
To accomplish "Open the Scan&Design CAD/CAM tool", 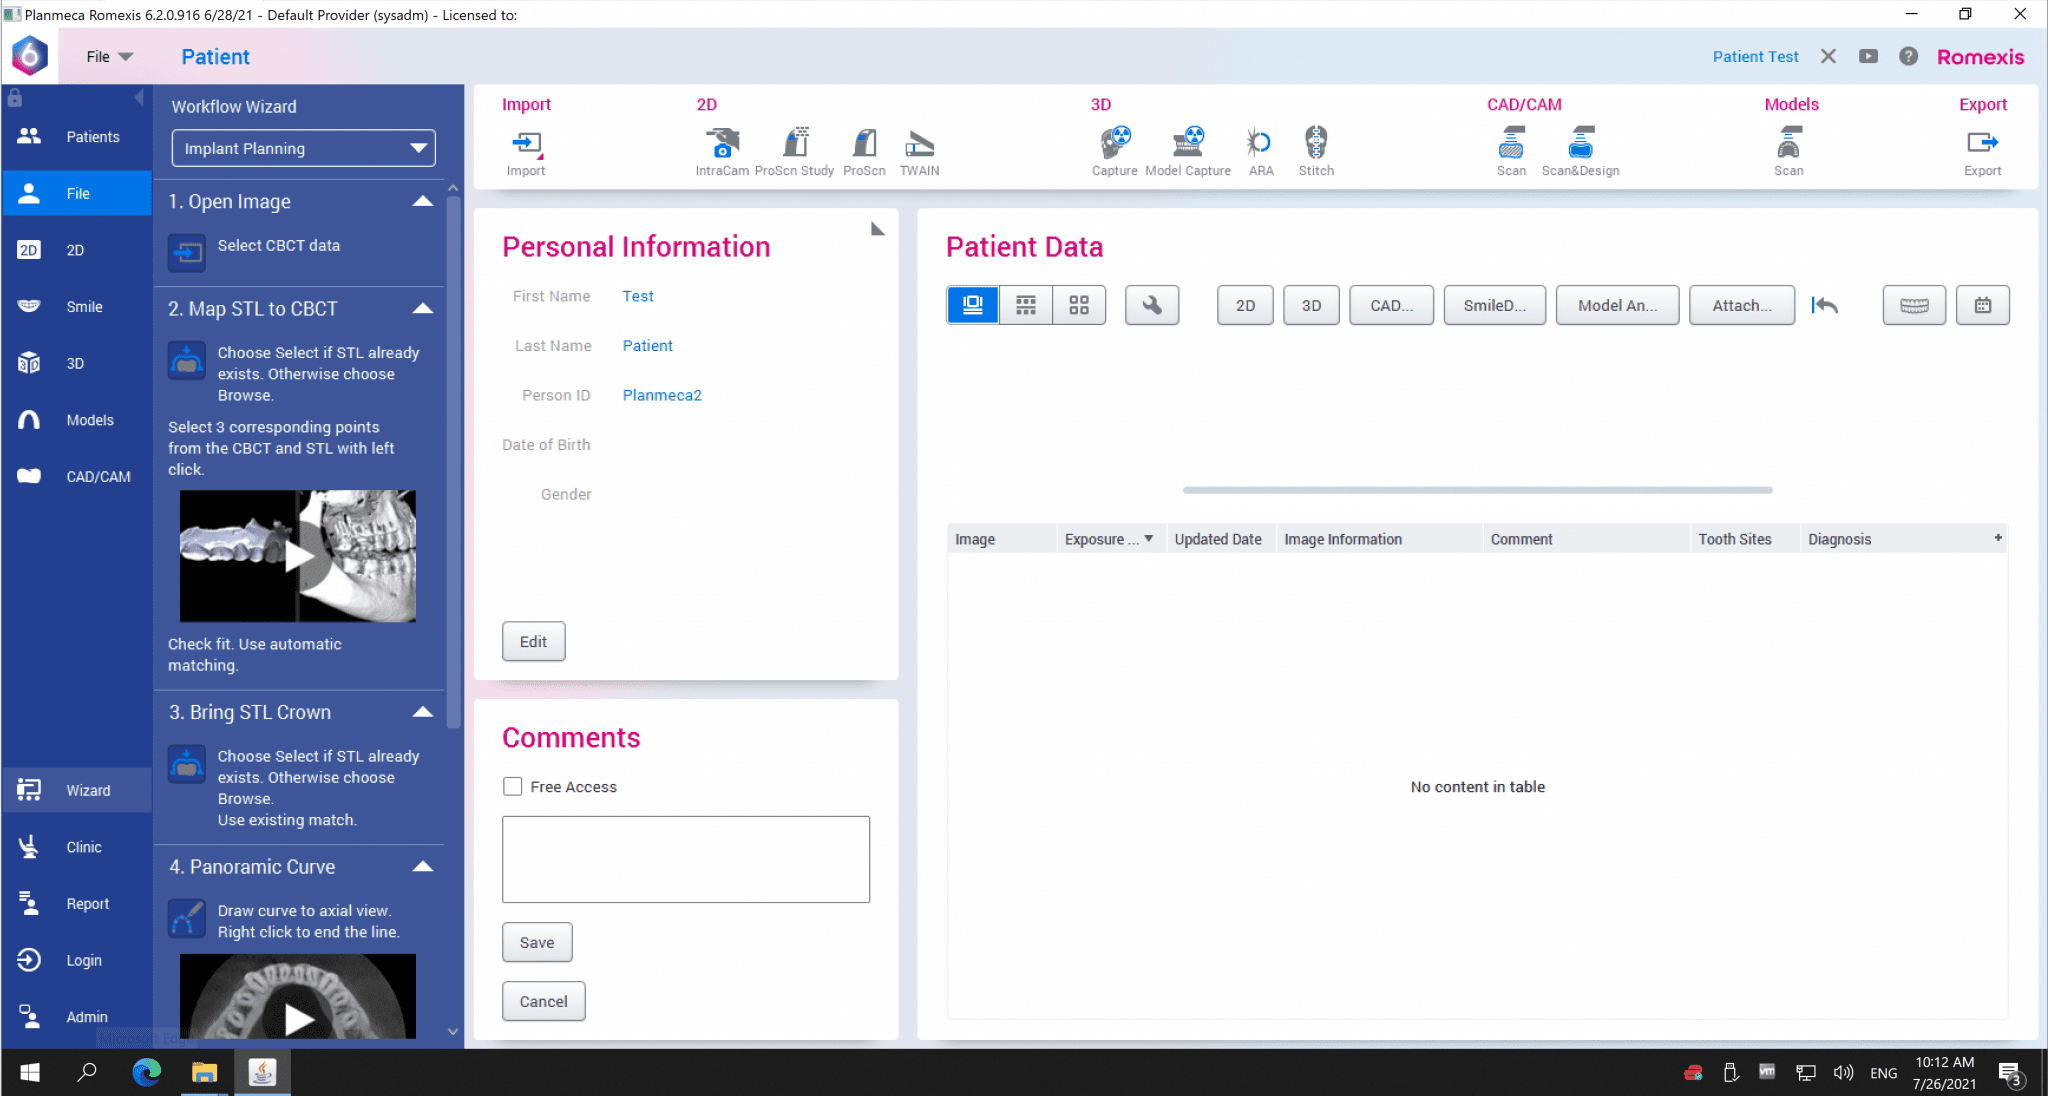I will point(1580,144).
